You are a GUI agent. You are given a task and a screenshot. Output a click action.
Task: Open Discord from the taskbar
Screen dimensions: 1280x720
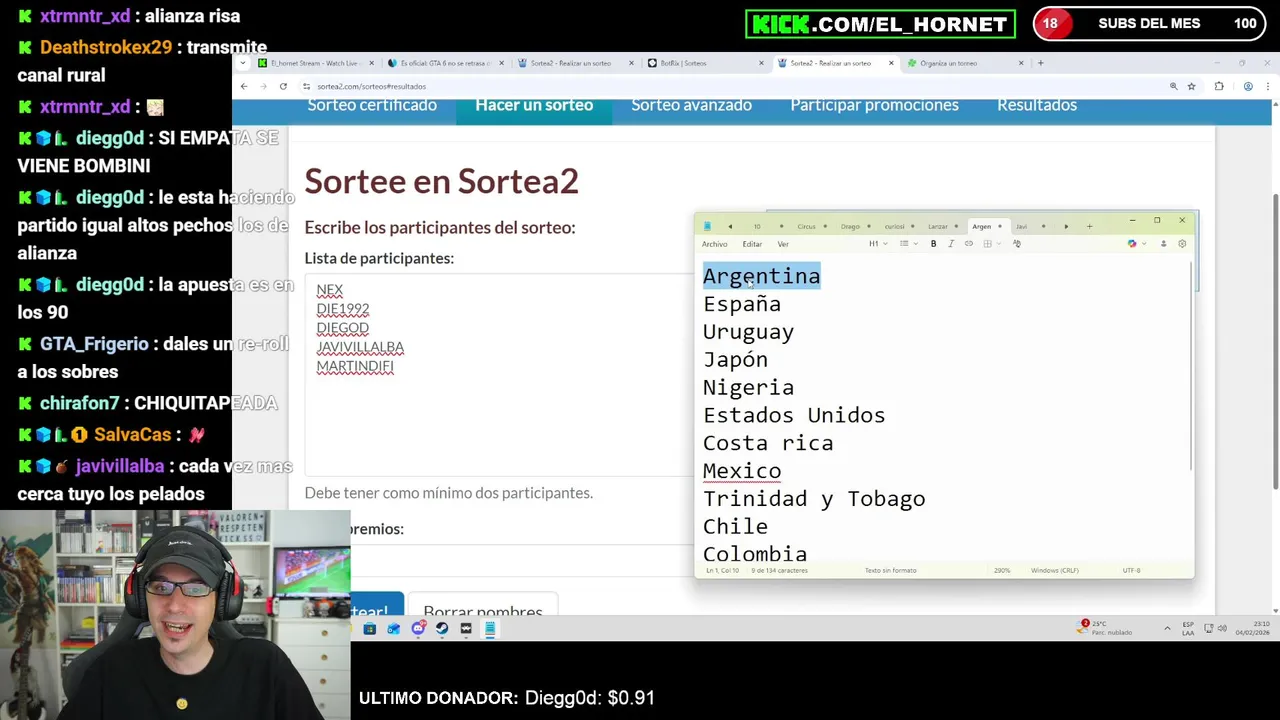click(418, 629)
